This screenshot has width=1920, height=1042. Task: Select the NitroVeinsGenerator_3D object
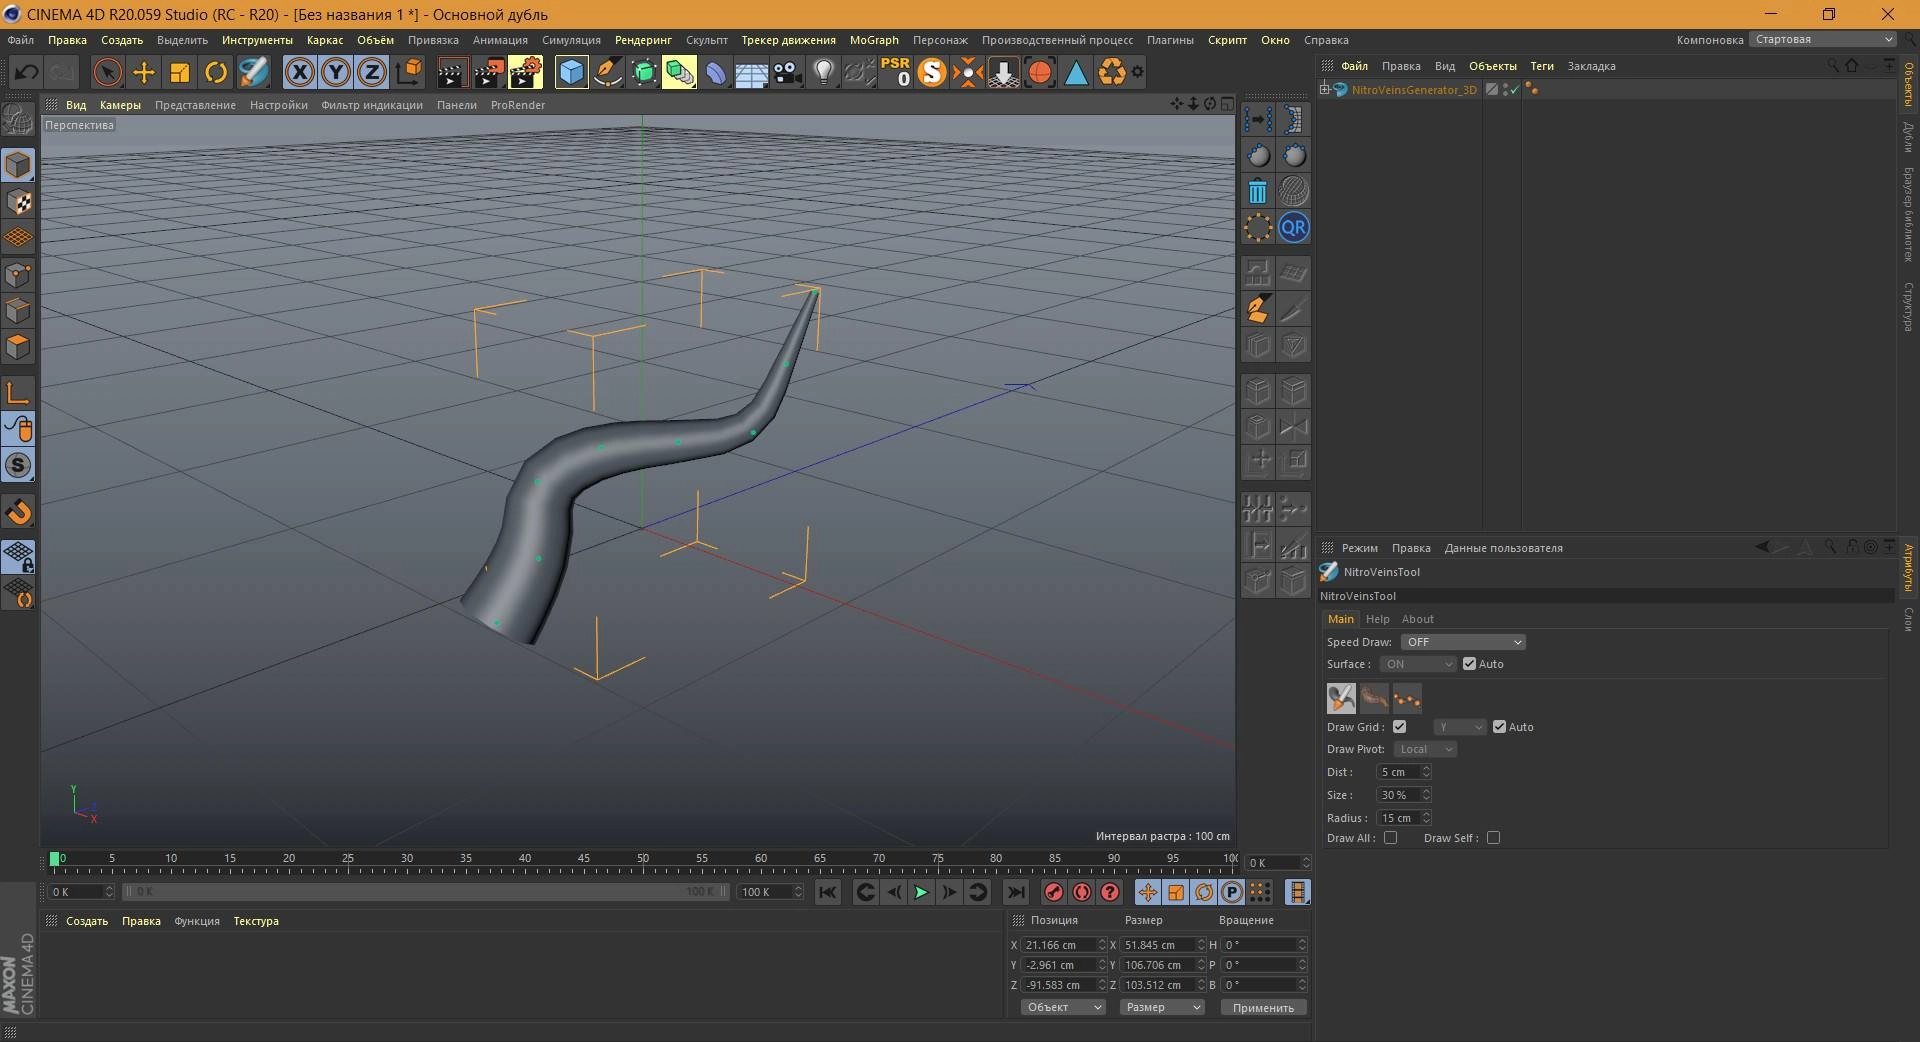click(x=1413, y=89)
